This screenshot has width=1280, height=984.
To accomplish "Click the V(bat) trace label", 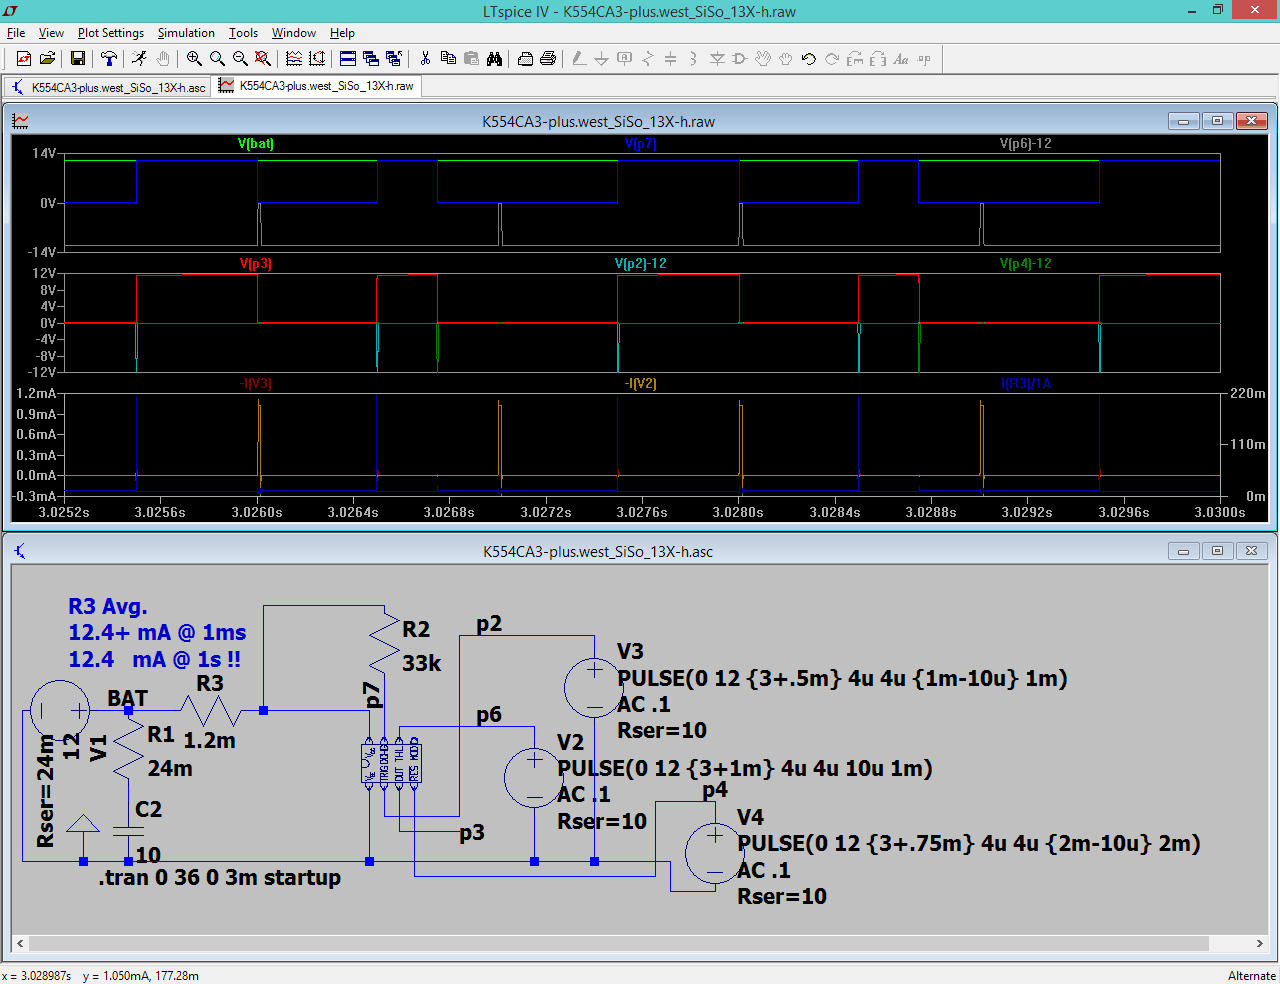I will pos(256,144).
